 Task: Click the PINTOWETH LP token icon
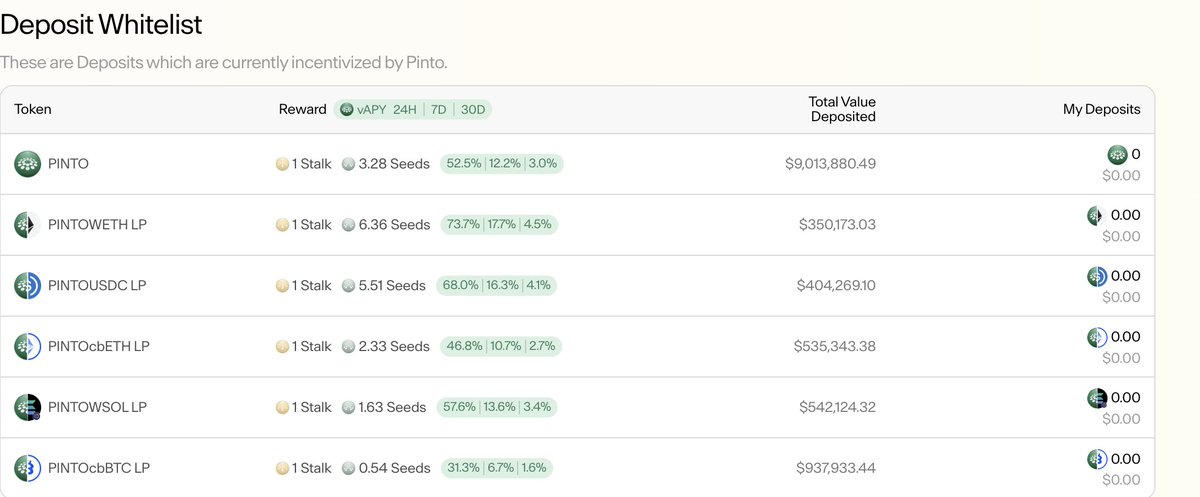point(27,225)
